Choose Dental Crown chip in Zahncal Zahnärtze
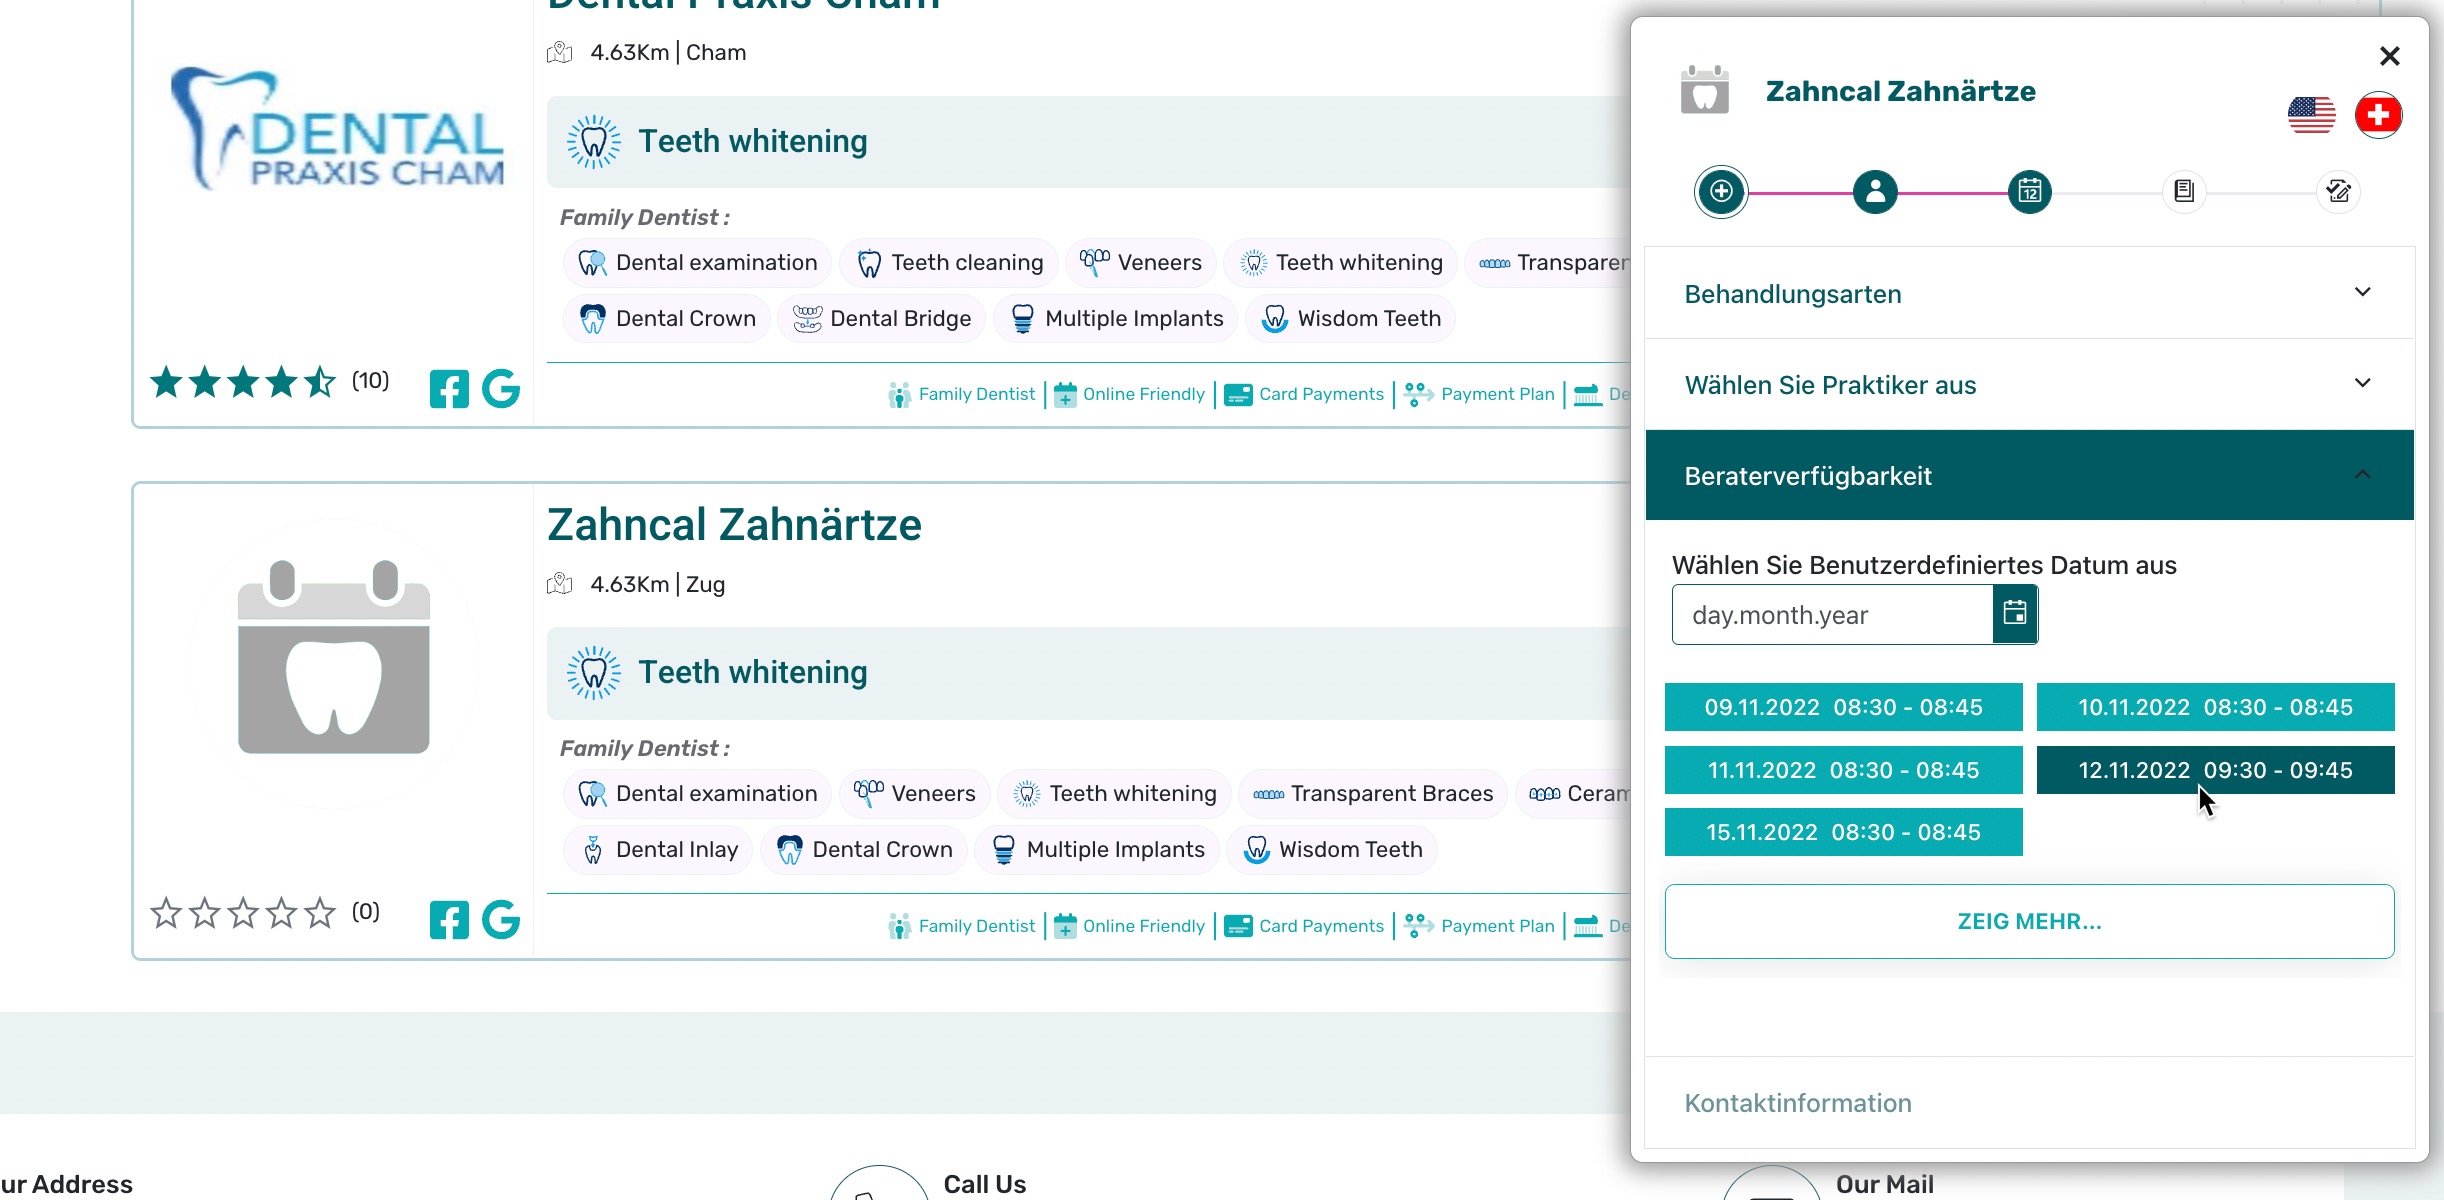The height and width of the screenshot is (1200, 2444). click(x=864, y=849)
